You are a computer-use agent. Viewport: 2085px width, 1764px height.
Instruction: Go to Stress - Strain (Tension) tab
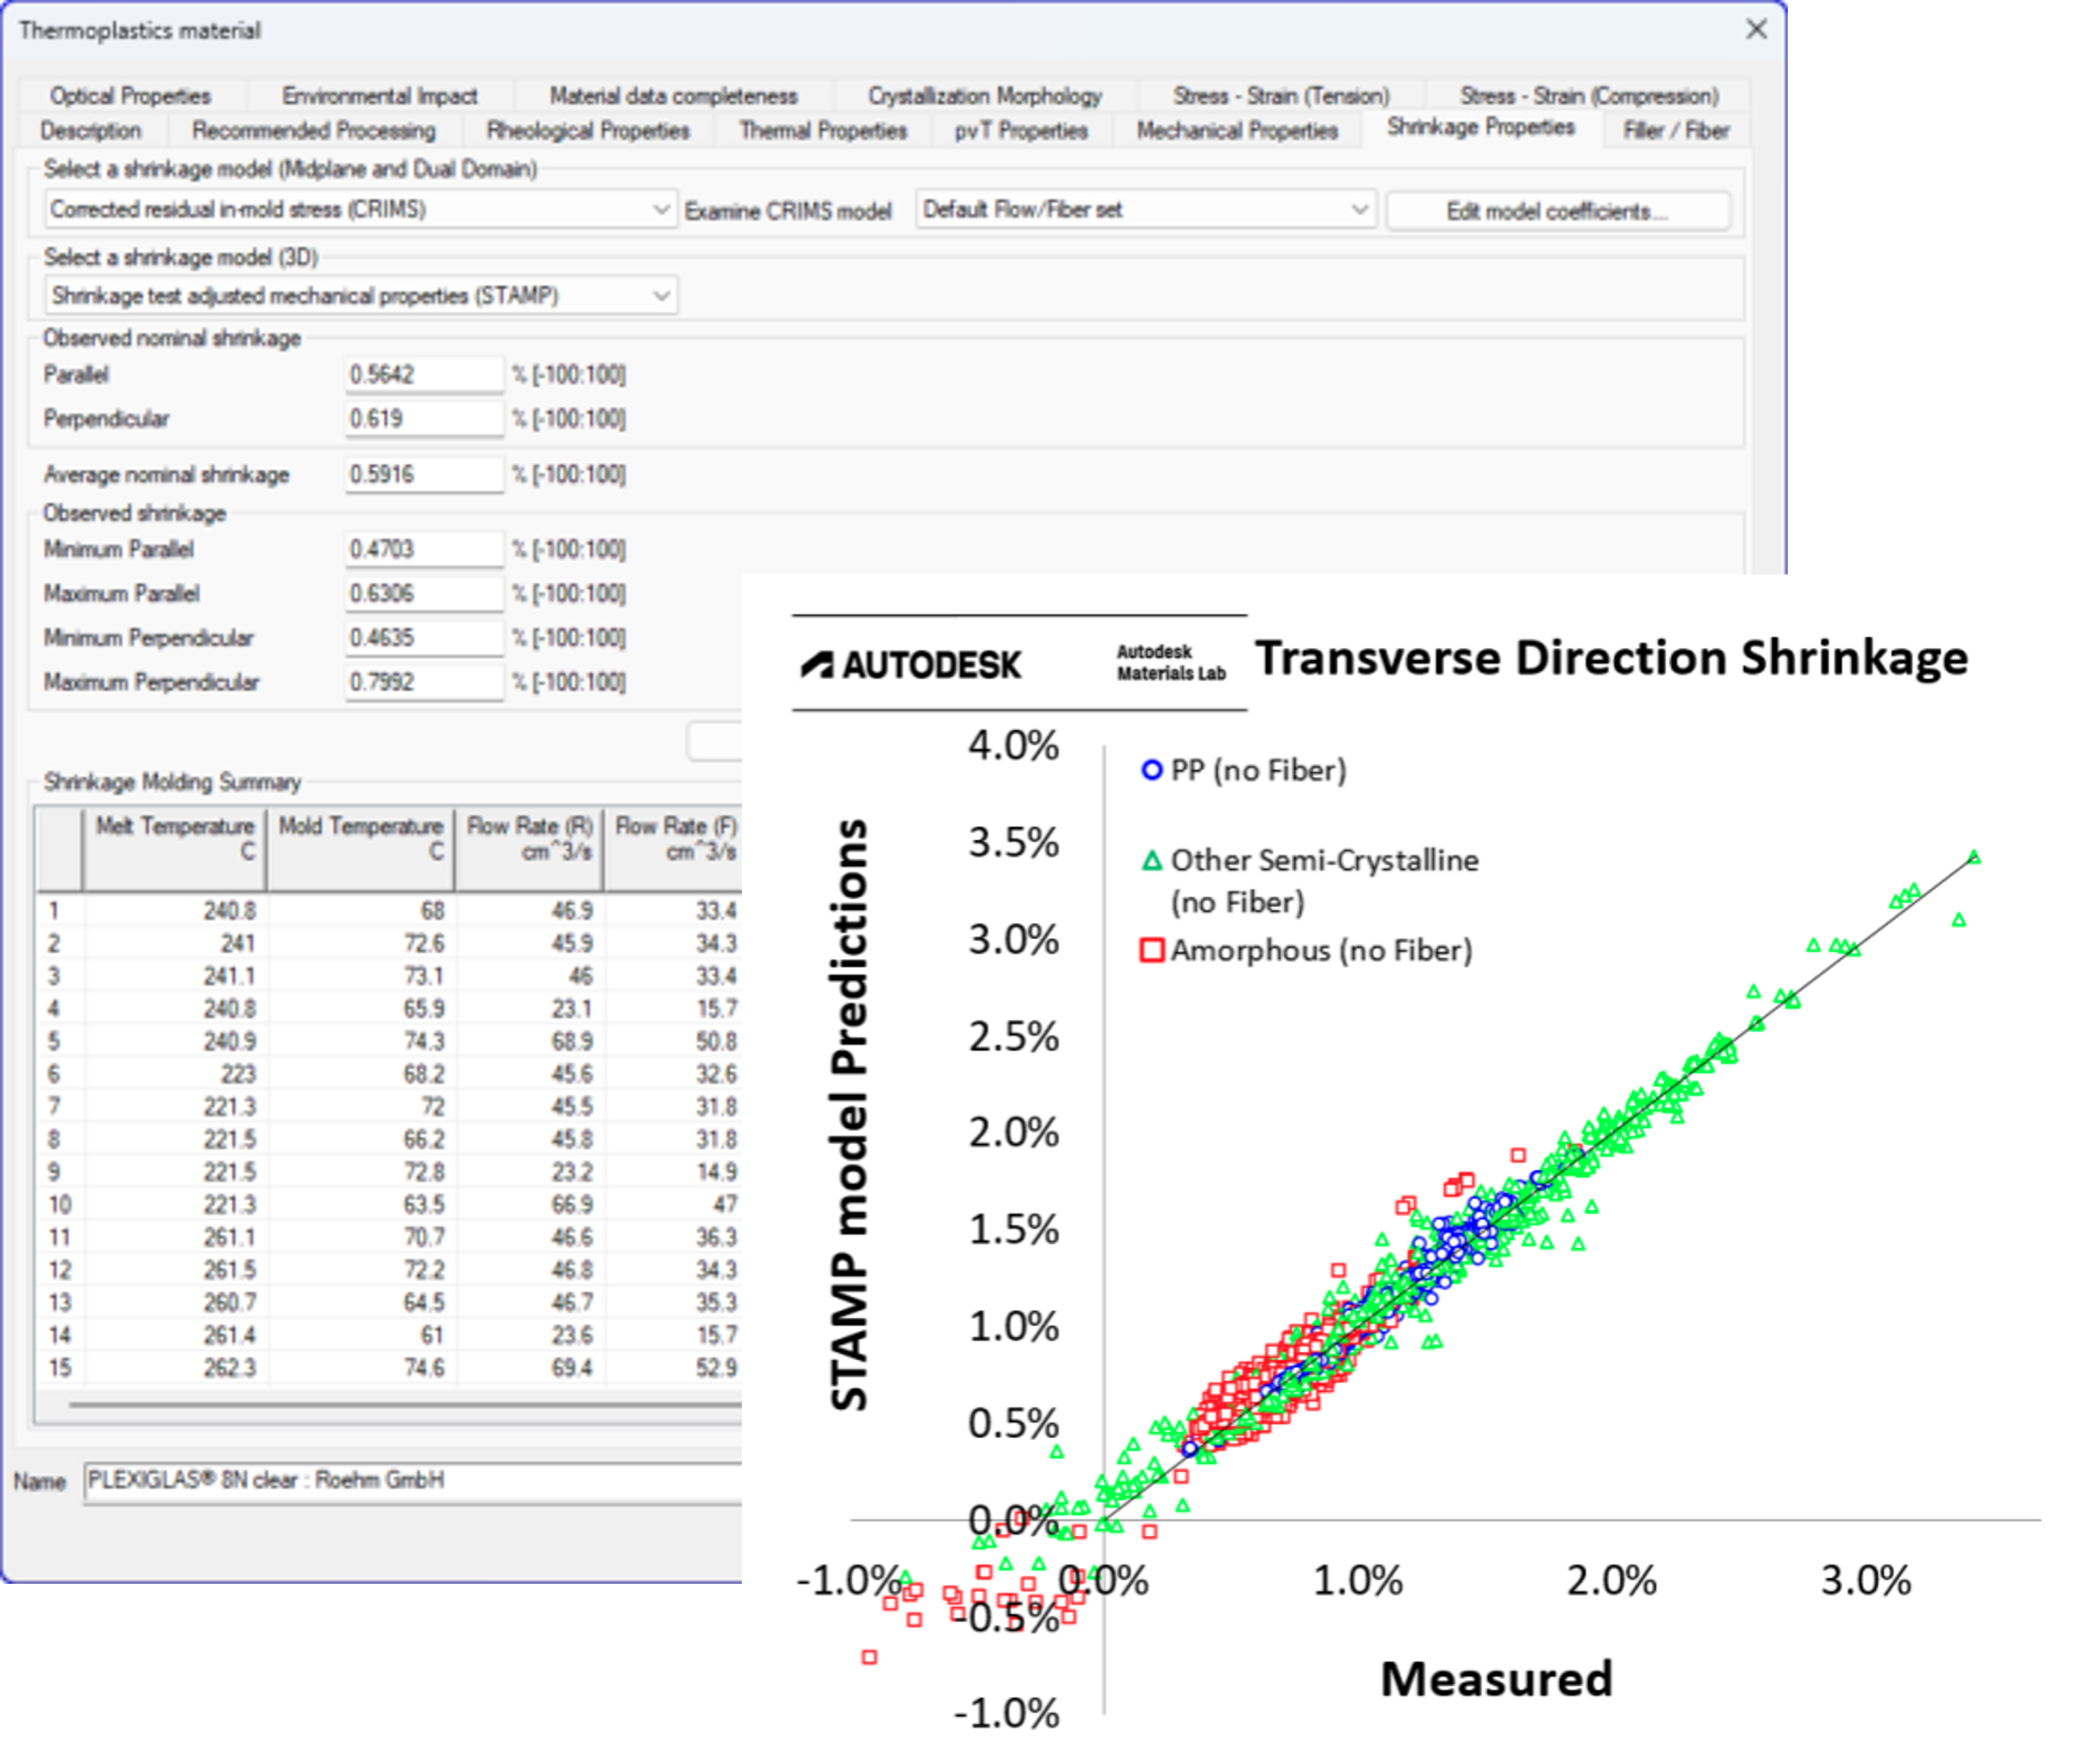click(x=1280, y=96)
